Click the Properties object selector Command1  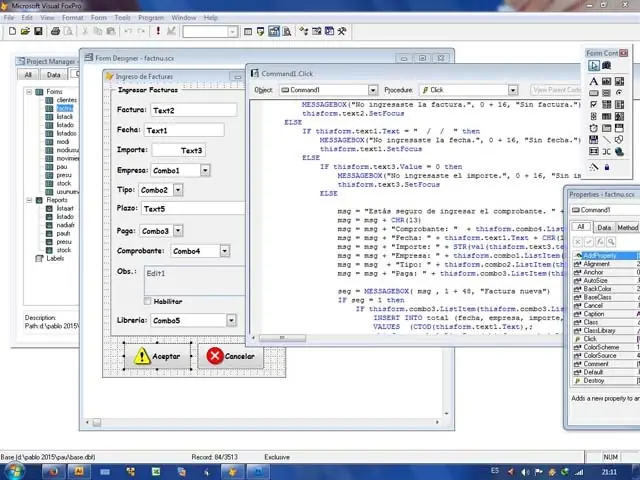[x=604, y=210]
